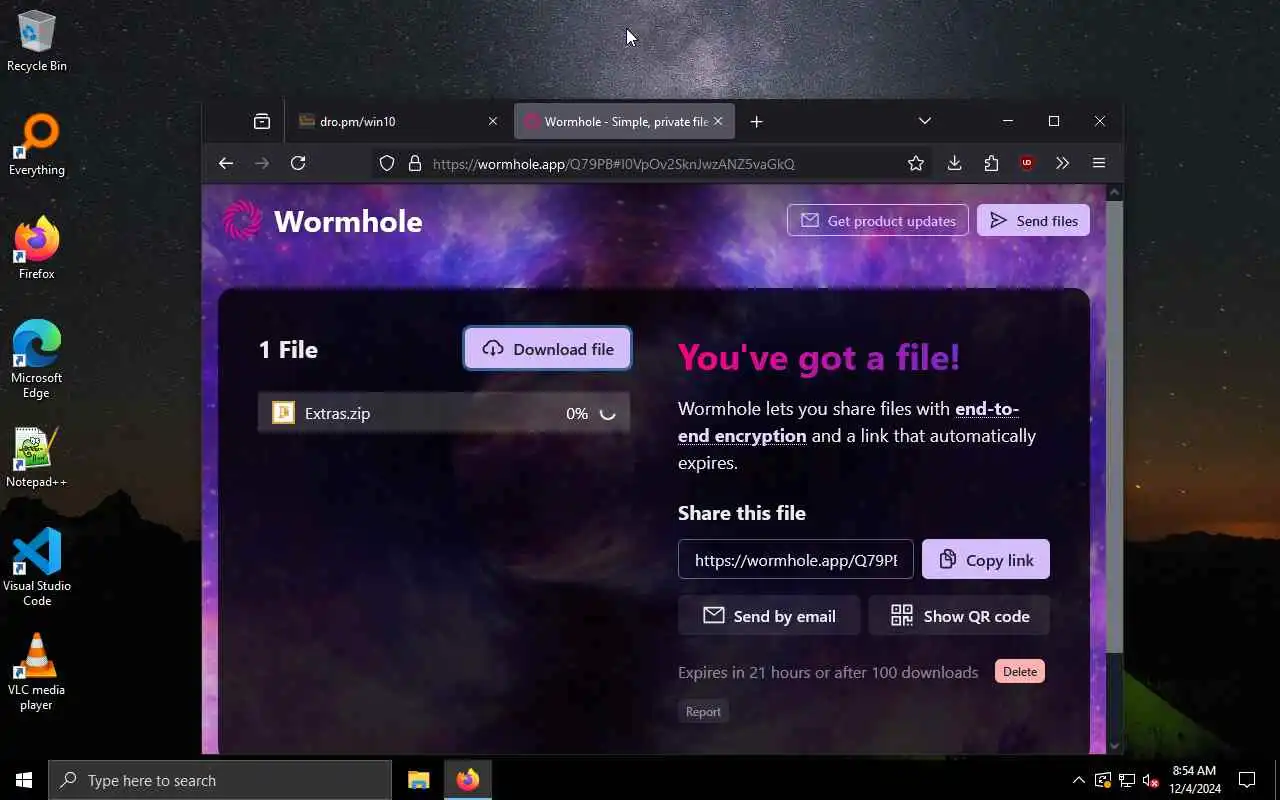Click the Wormhole logo
This screenshot has width=1280, height=800.
coord(322,221)
